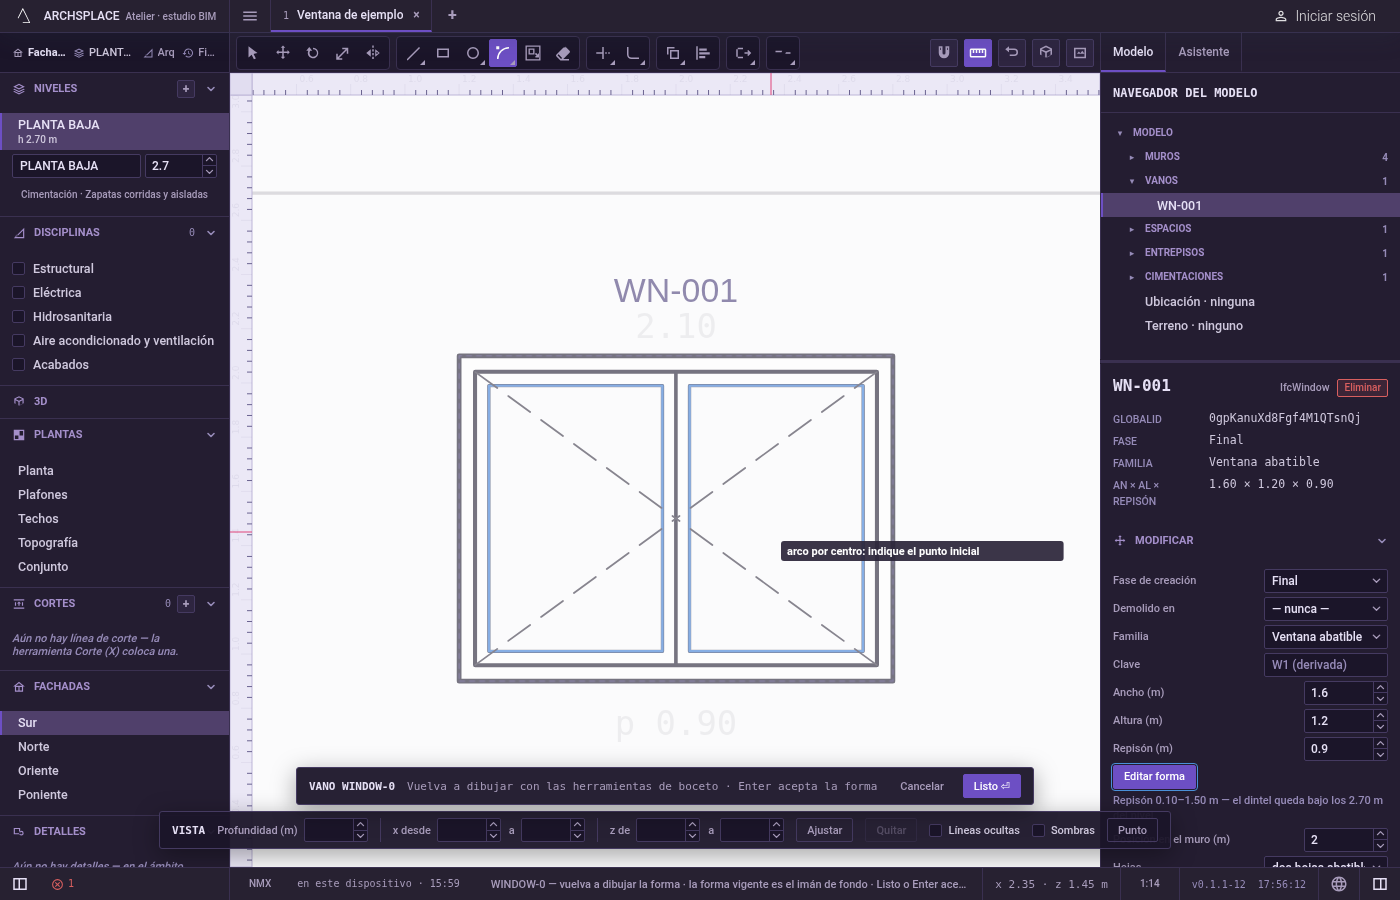1400x900 pixels.
Task: Toggle Hidrosanitaria discipline checkbox
Action: tap(18, 317)
